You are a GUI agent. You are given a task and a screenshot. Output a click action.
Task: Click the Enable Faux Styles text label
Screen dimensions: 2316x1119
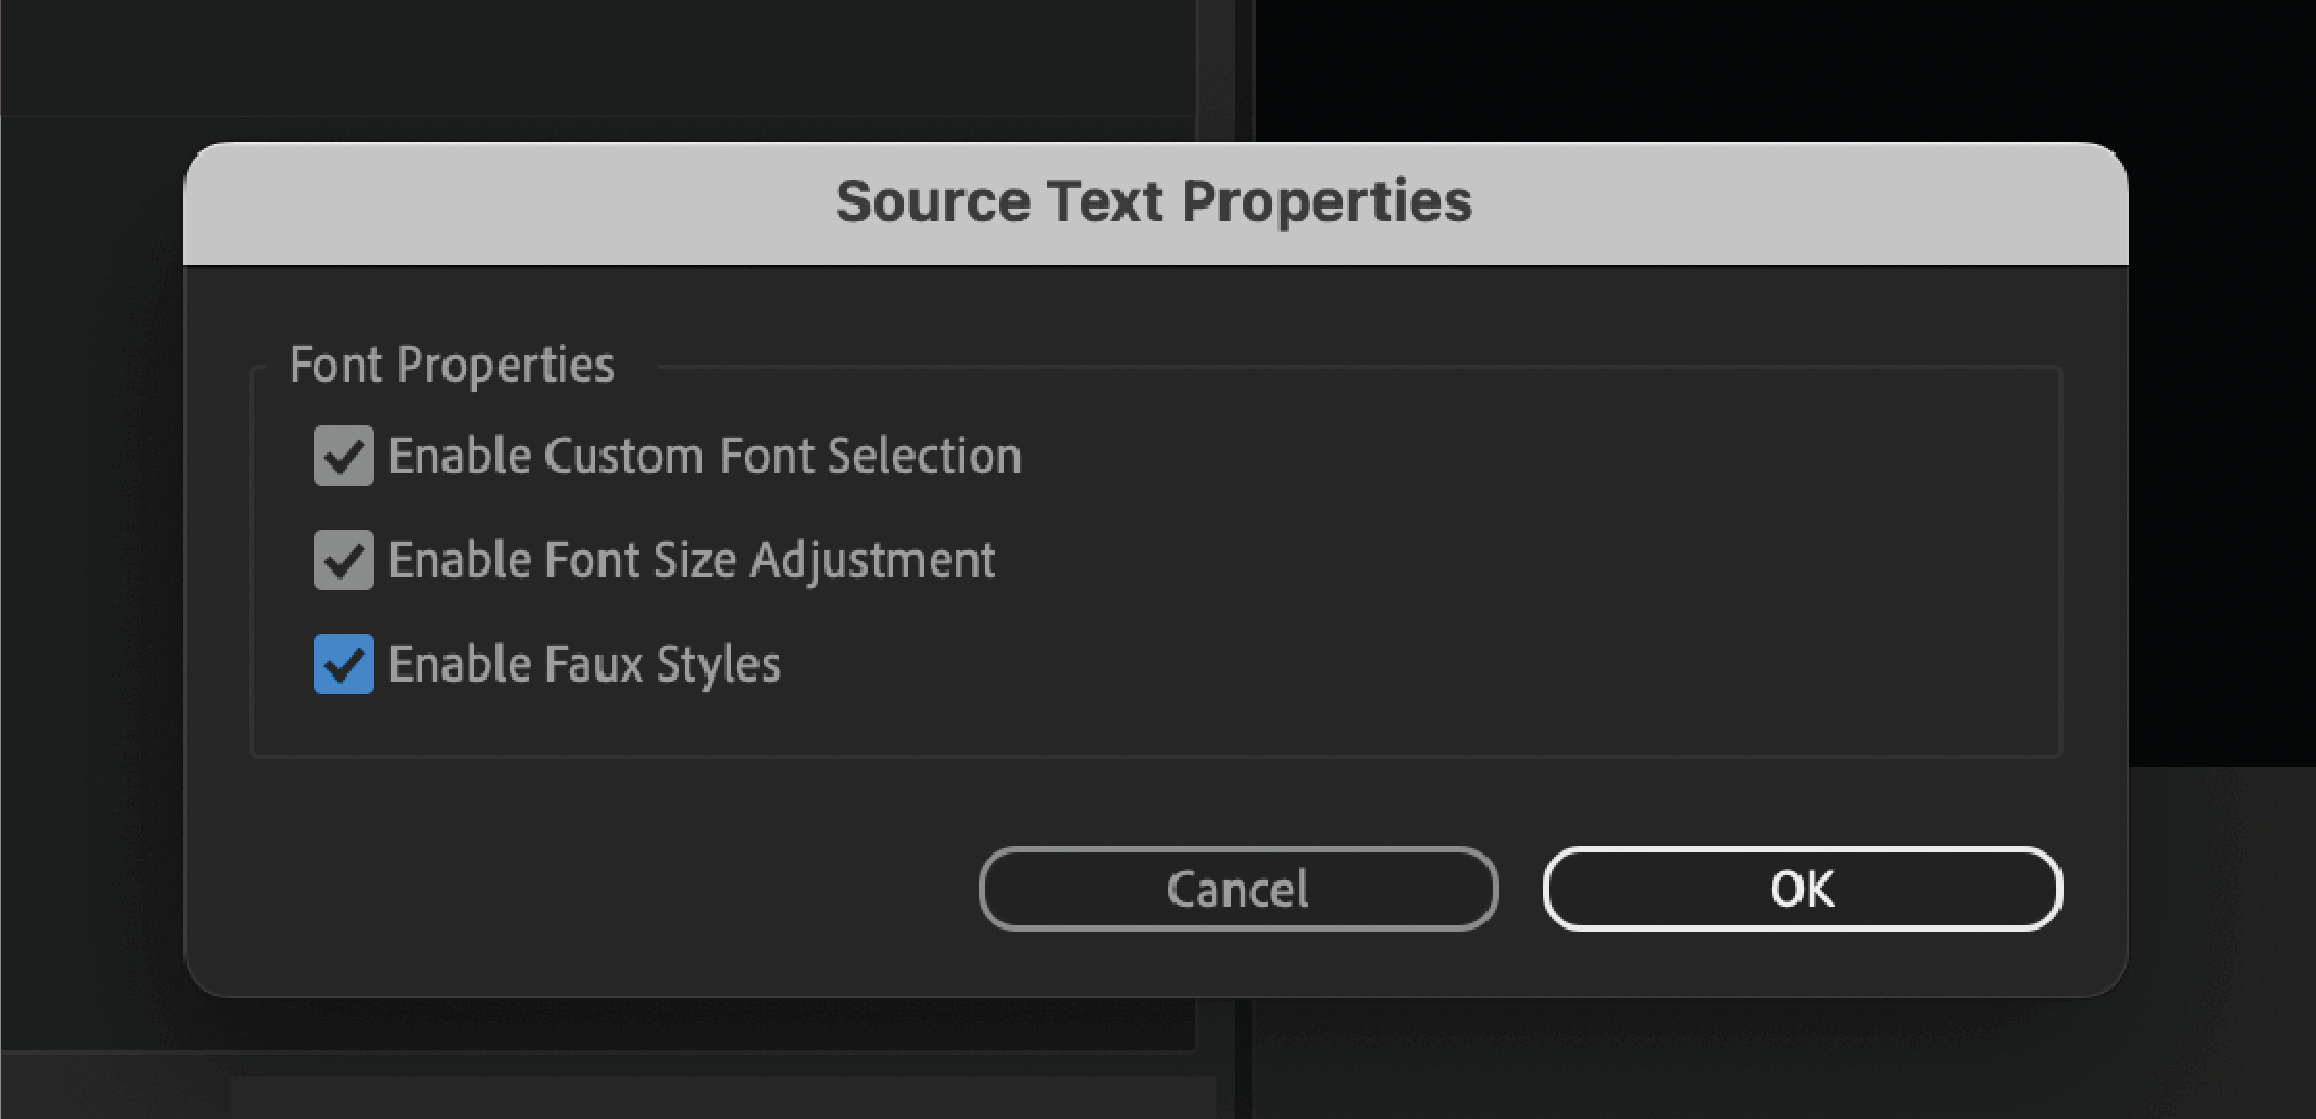click(x=585, y=664)
